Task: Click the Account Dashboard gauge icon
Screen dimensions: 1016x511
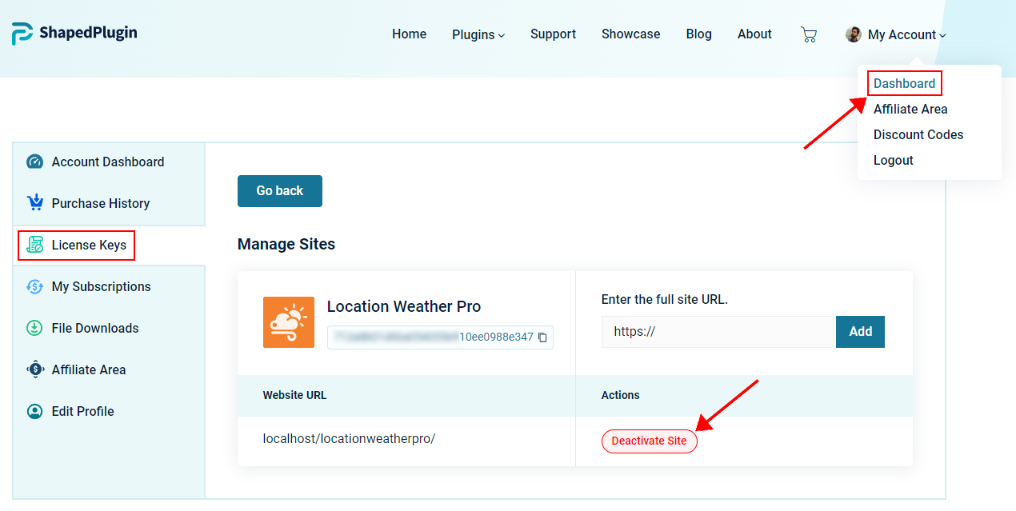Action: 34,162
